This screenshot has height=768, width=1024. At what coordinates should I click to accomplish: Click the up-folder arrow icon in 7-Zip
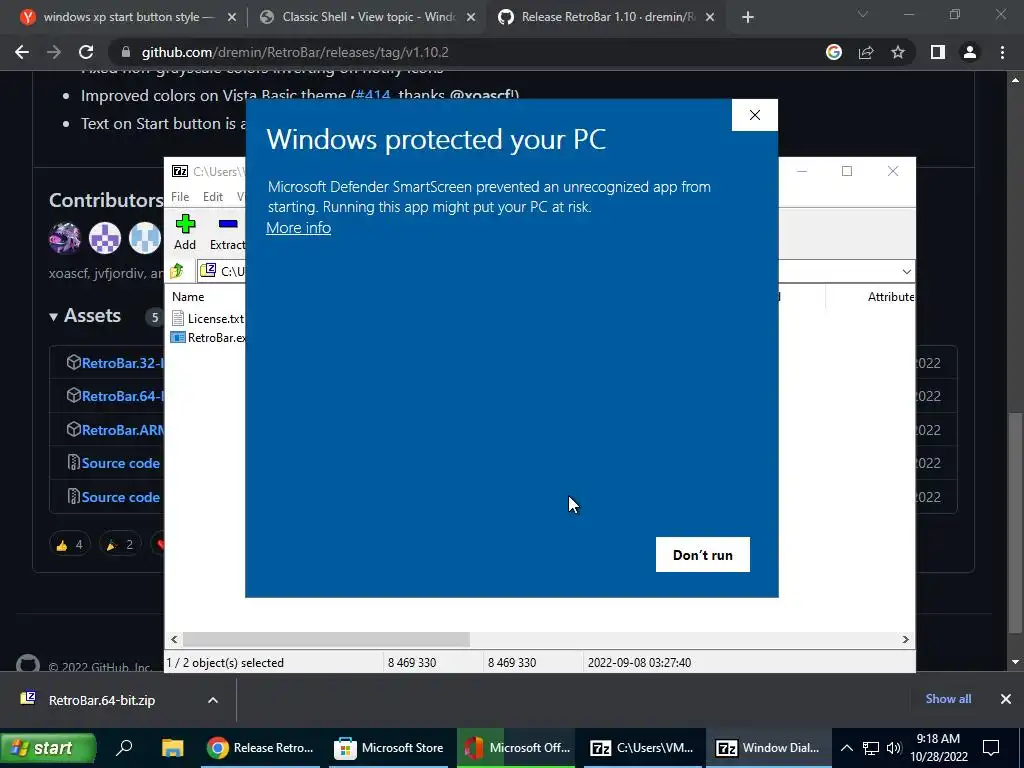(177, 270)
